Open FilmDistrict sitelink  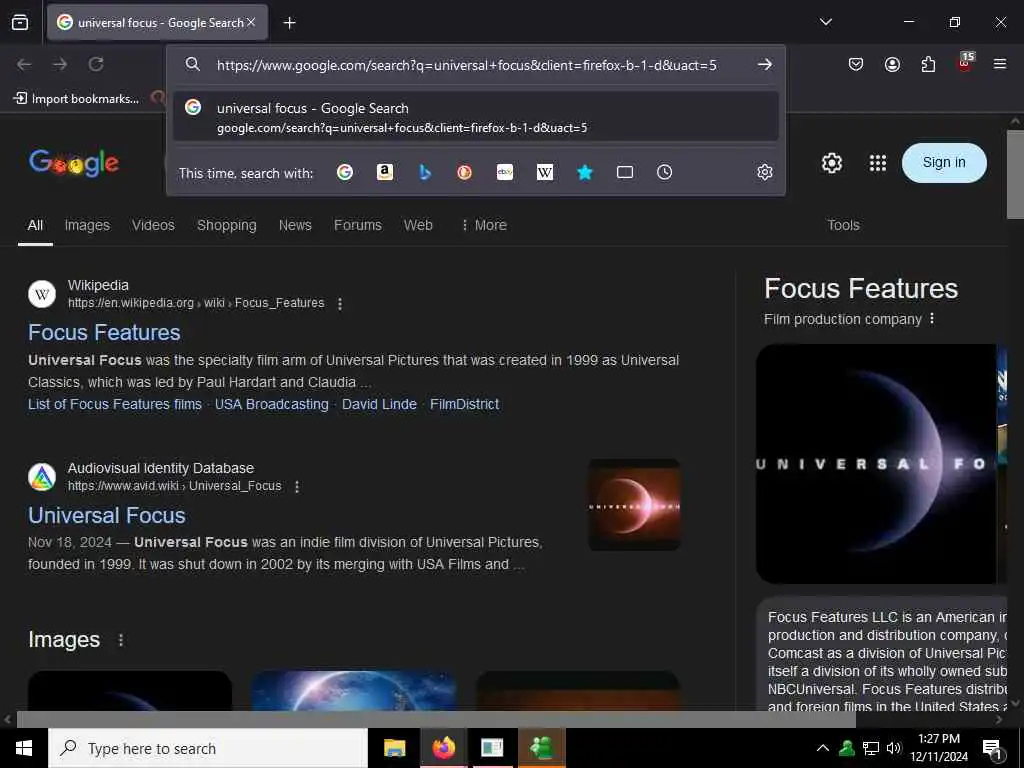464,404
